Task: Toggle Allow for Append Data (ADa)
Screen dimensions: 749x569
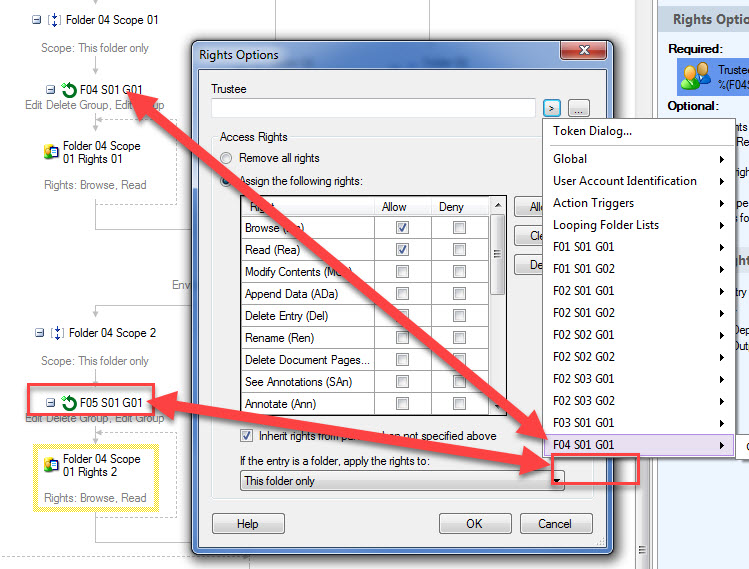Action: click(x=402, y=294)
